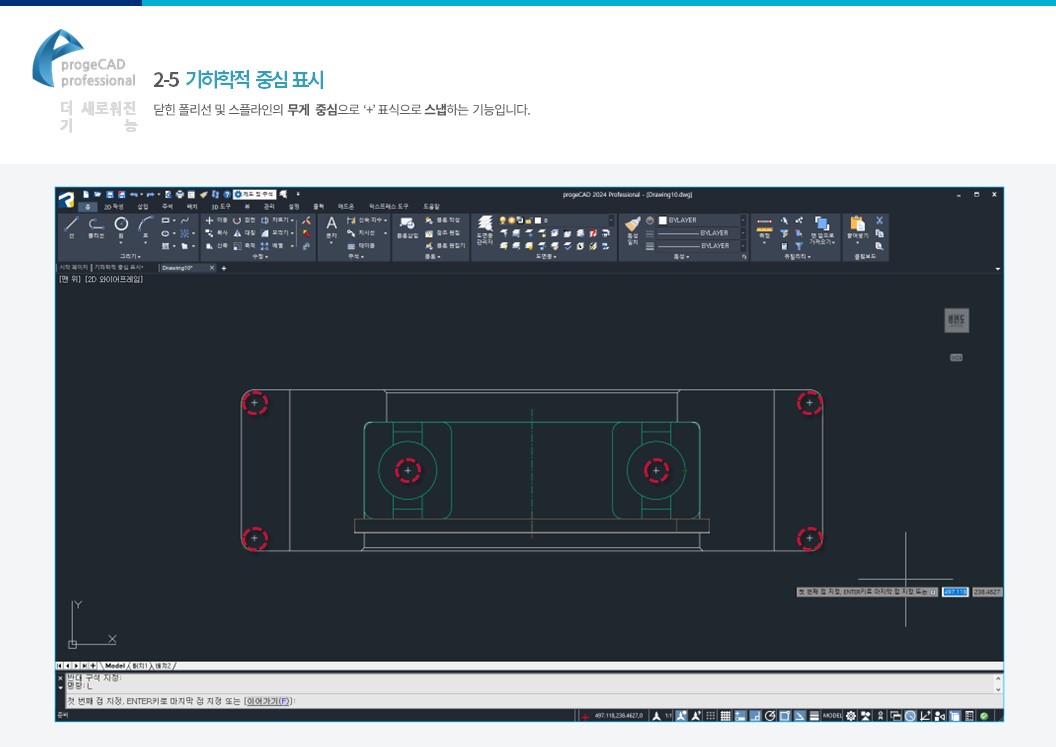This screenshot has width=1056, height=747.
Task: Add a new drawing tab with plus button
Action: pyautogui.click(x=224, y=268)
